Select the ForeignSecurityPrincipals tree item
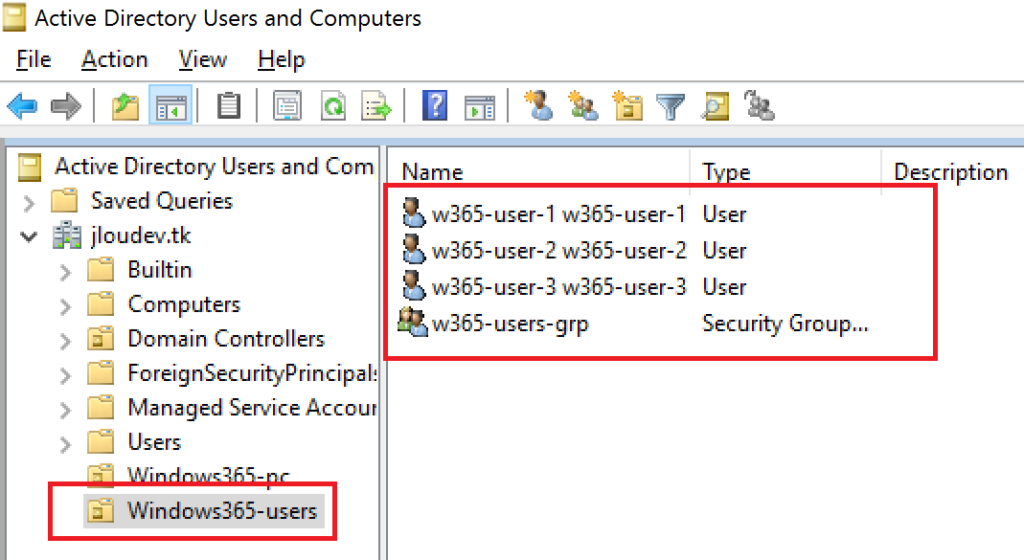 [252, 373]
